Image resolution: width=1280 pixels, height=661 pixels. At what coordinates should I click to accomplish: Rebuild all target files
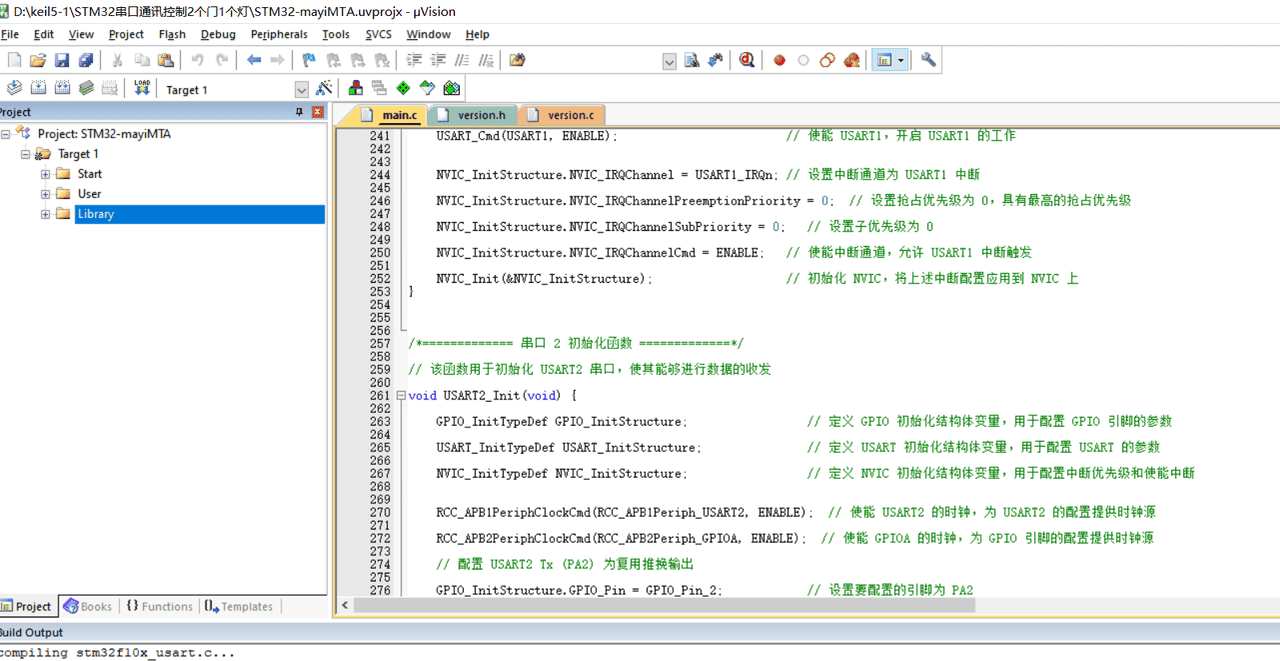tap(62, 87)
